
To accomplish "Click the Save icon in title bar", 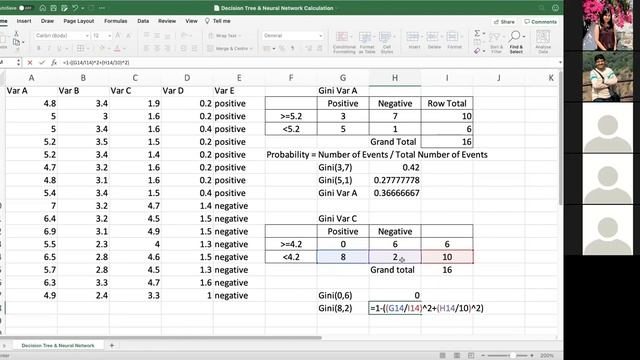I will point(53,8).
